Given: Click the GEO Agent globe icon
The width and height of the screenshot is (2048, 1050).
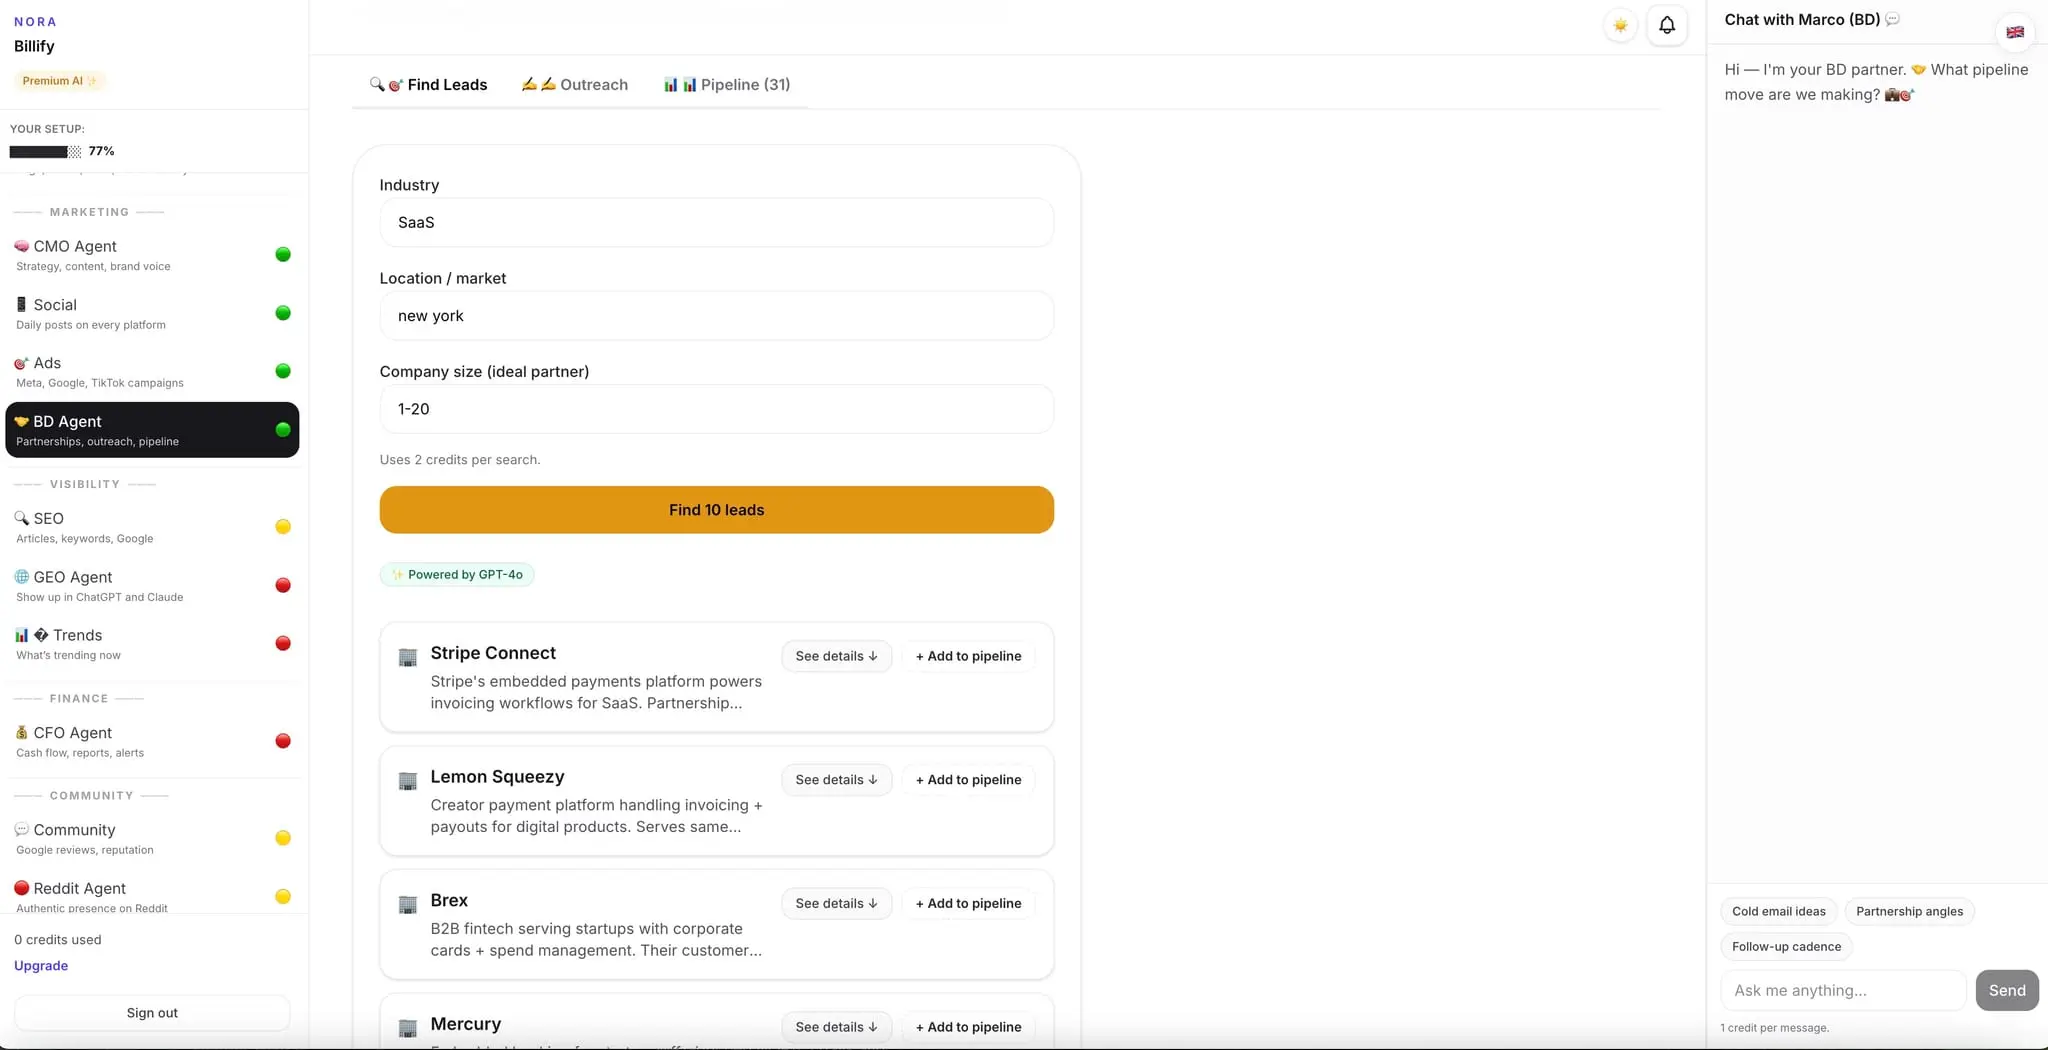Looking at the screenshot, I should pos(22,577).
